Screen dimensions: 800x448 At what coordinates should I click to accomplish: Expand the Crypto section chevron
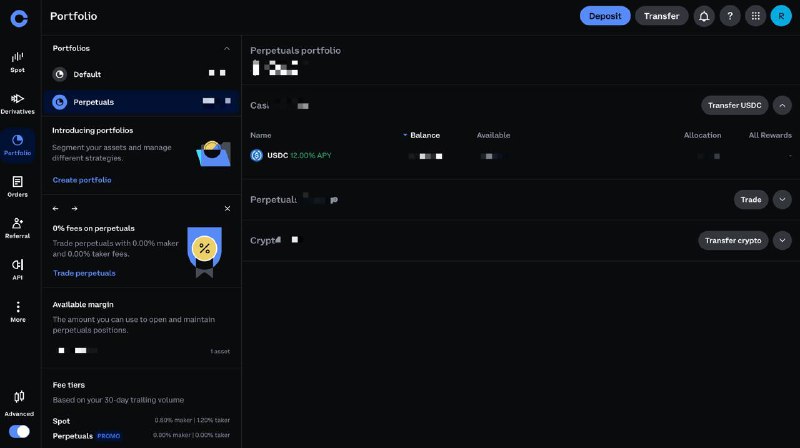(x=782, y=240)
